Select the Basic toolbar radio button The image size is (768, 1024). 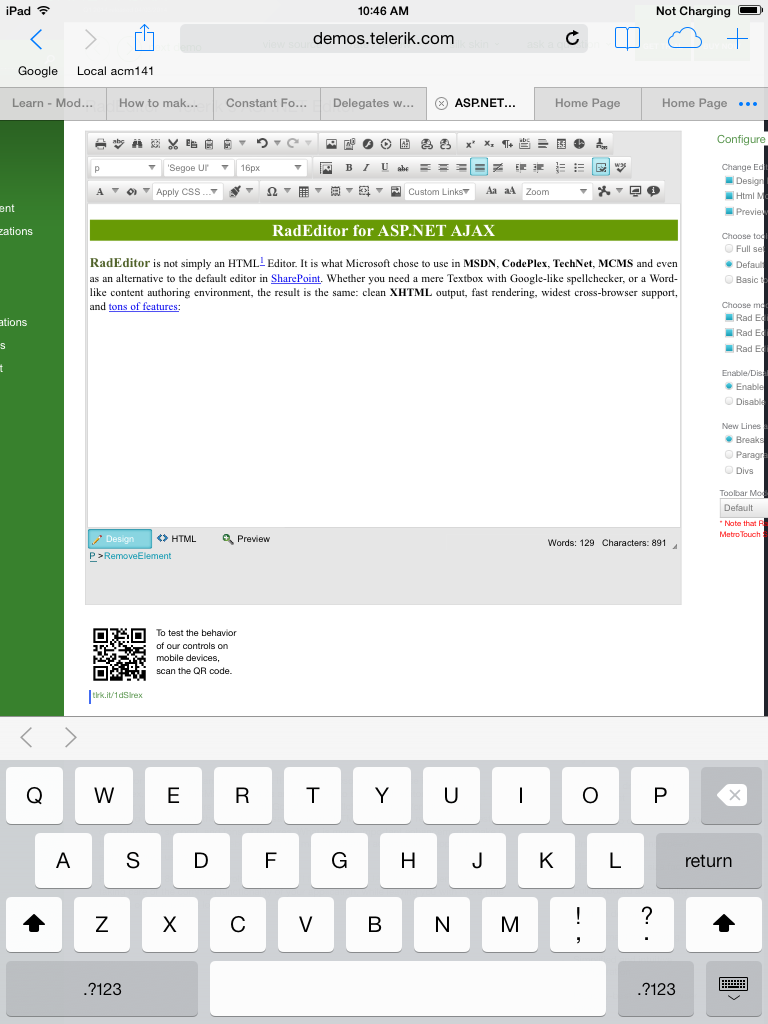(729, 280)
